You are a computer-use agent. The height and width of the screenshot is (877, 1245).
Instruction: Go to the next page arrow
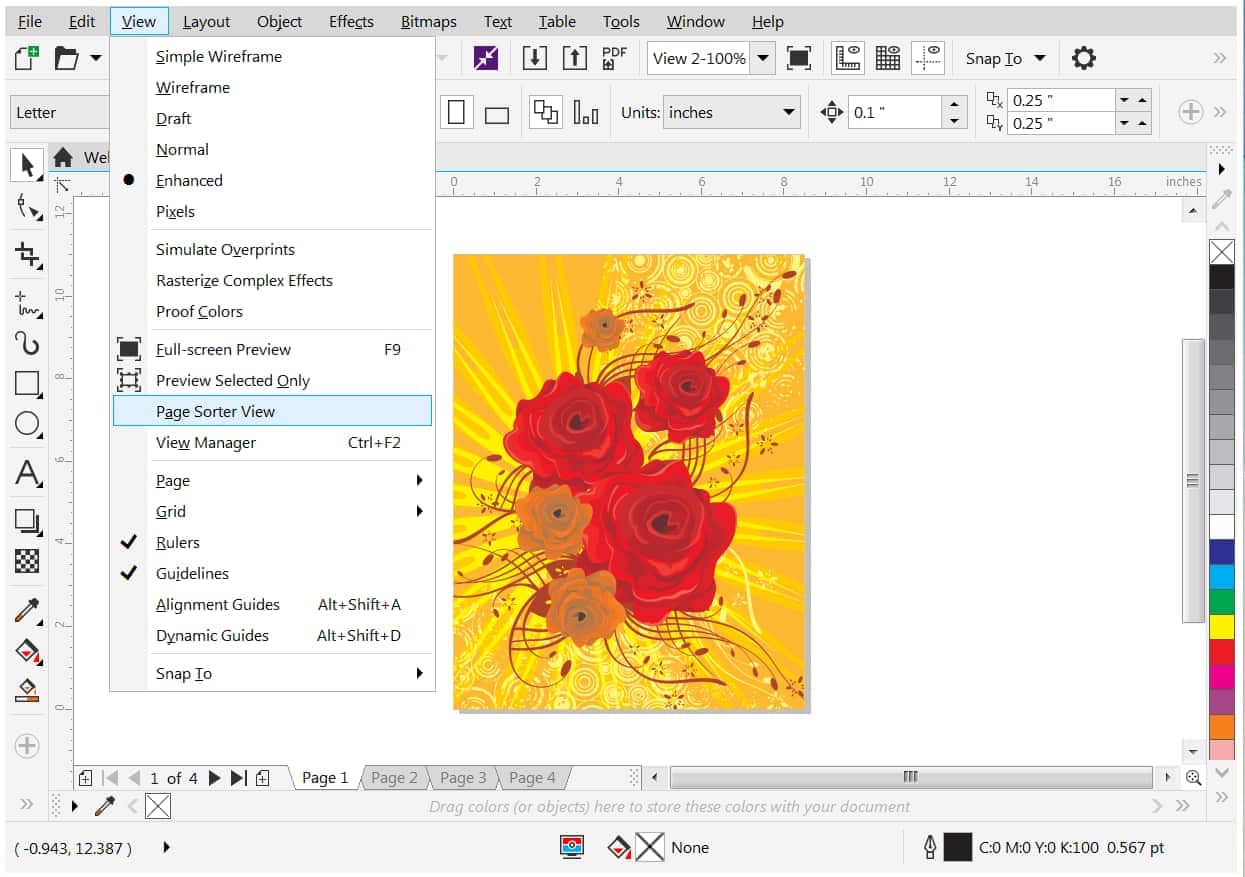coord(214,777)
